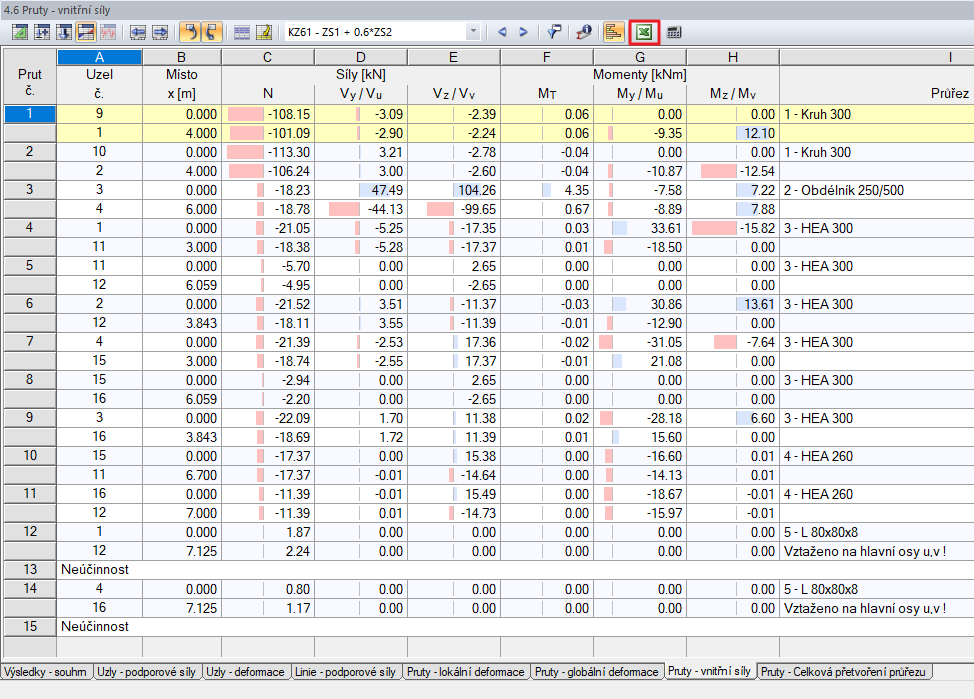Click the Vz value 104.26
The height and width of the screenshot is (699, 974).
click(x=477, y=190)
